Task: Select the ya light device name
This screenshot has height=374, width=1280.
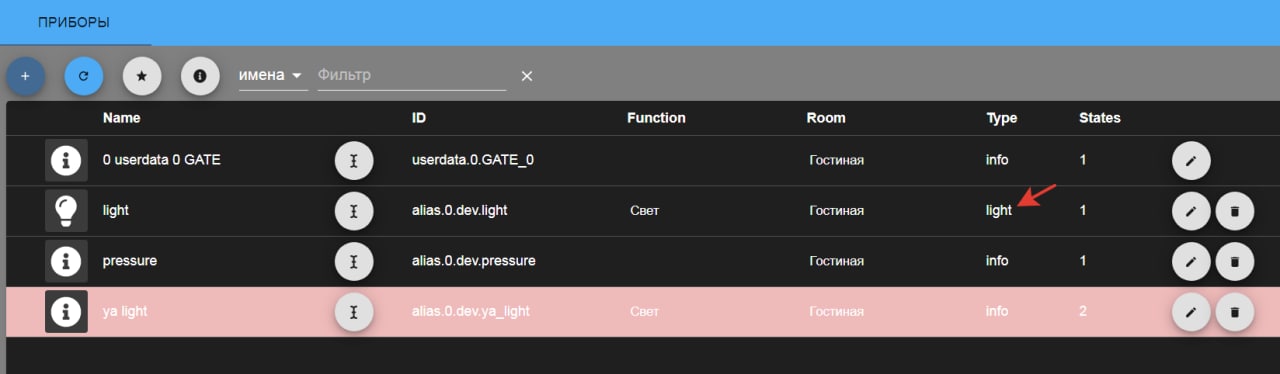Action: pos(125,312)
